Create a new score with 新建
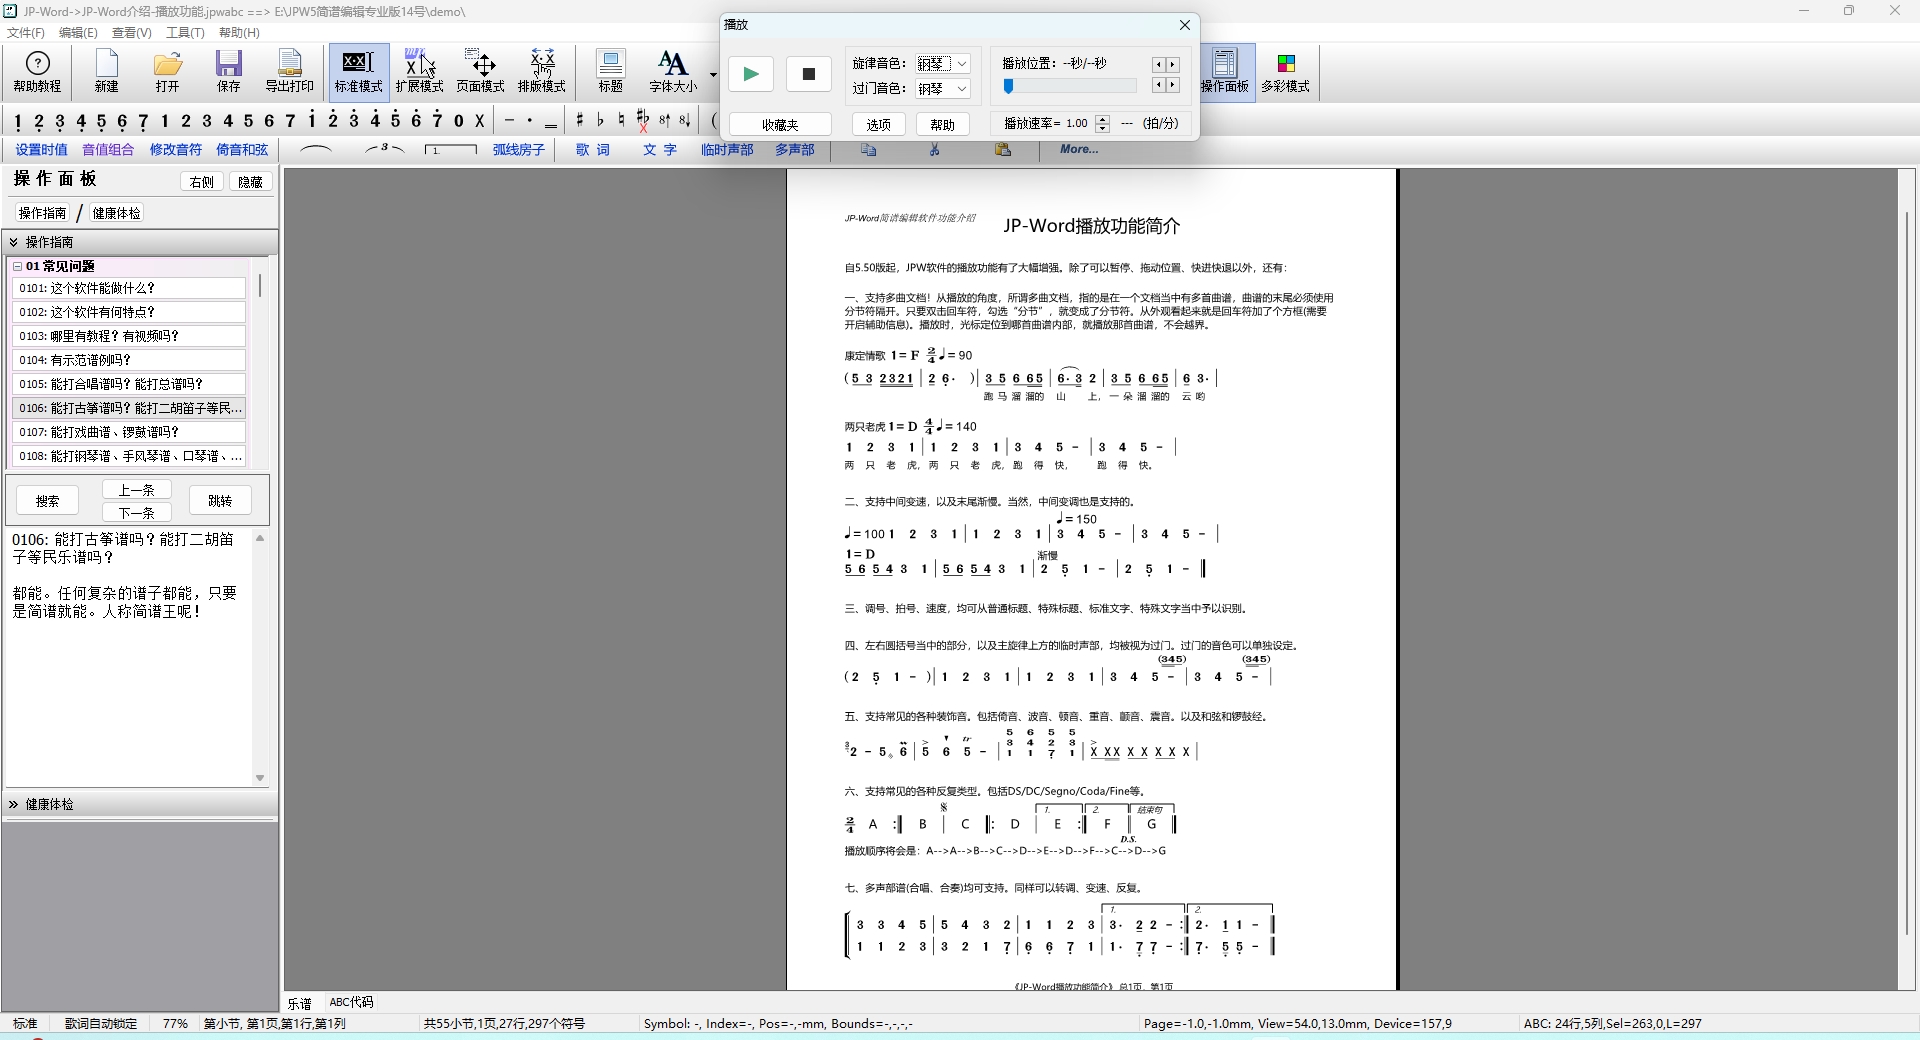Viewport: 1920px width, 1040px height. pyautogui.click(x=107, y=72)
